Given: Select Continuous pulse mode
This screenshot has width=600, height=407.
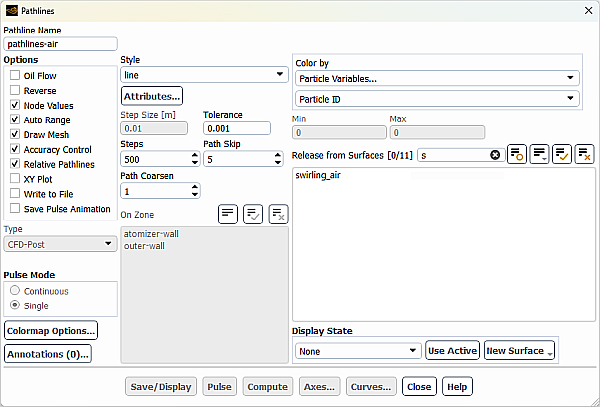Looking at the screenshot, I should click(x=15, y=291).
